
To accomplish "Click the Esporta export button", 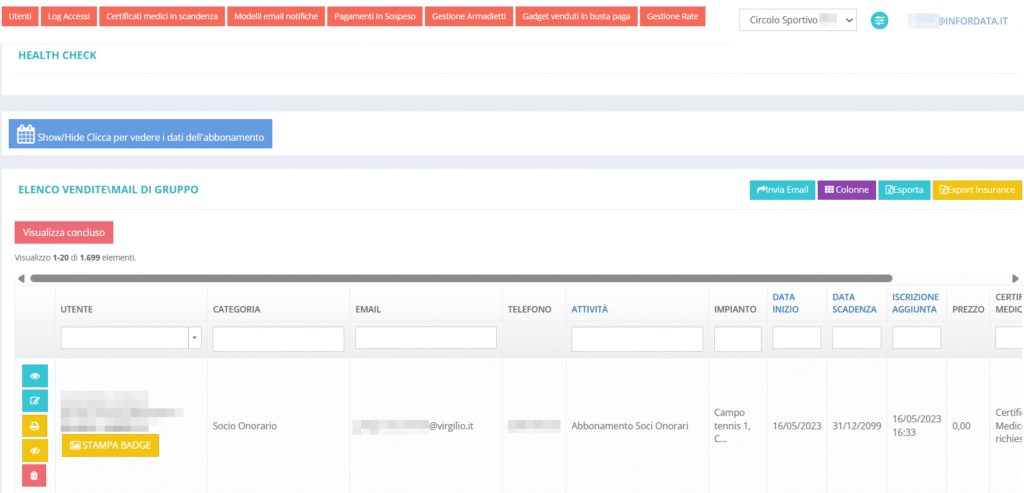I will (x=903, y=189).
